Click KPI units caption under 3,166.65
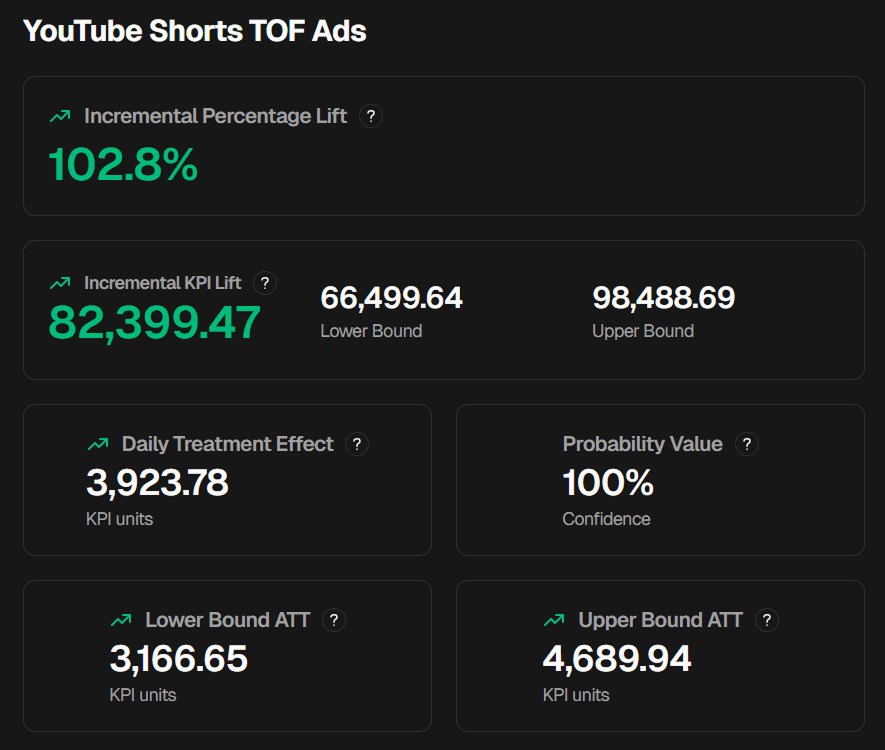The image size is (885, 750). click(143, 695)
